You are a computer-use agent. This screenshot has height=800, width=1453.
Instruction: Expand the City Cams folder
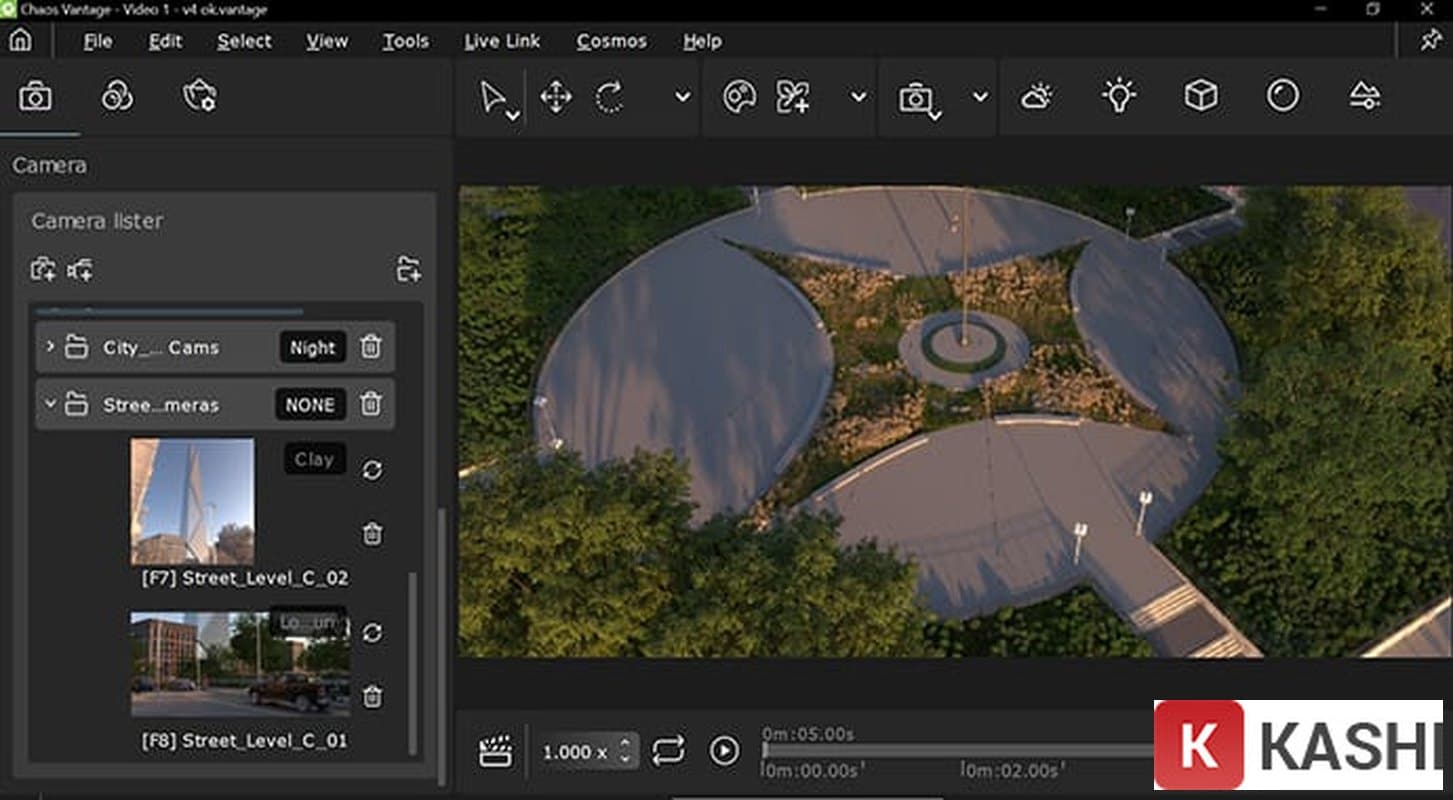pyautogui.click(x=50, y=347)
